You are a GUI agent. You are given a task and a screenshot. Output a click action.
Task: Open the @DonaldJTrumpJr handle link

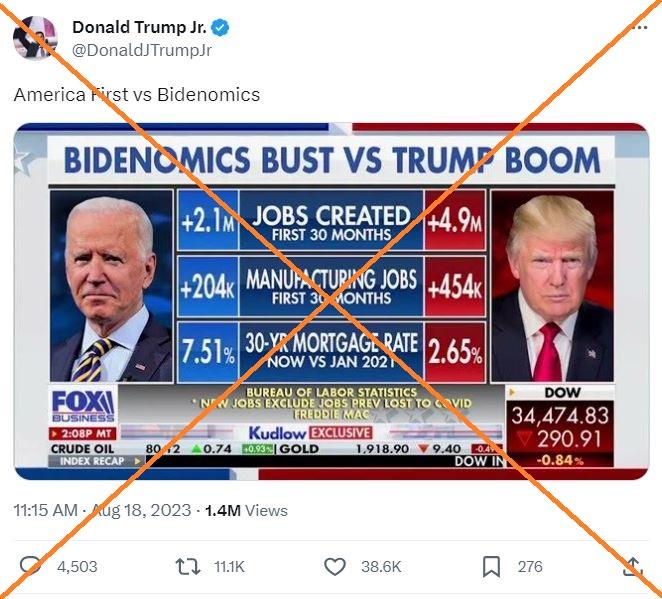point(142,50)
